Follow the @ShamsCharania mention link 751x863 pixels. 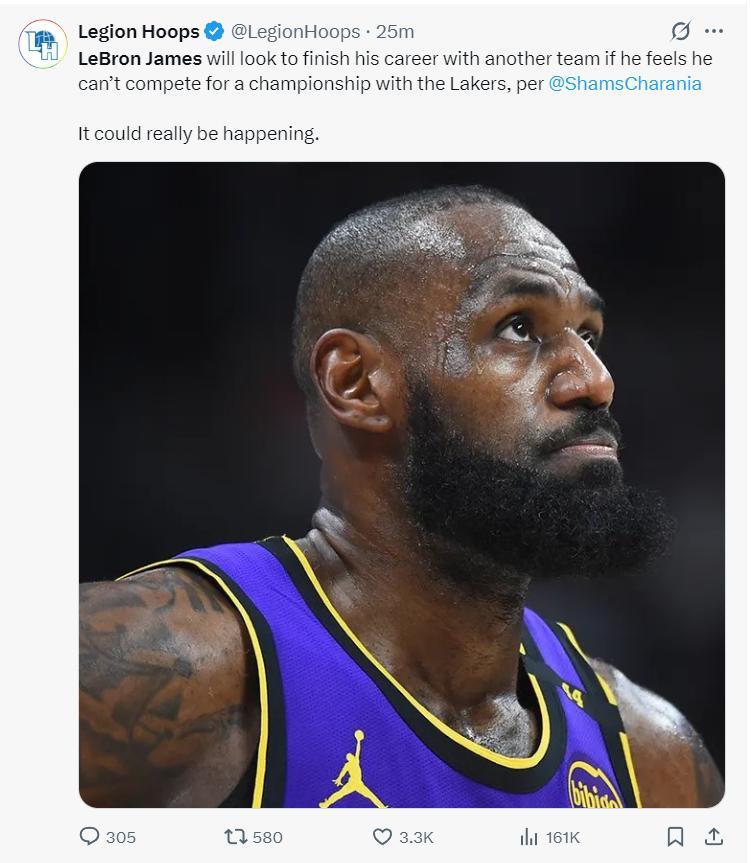[x=625, y=84]
